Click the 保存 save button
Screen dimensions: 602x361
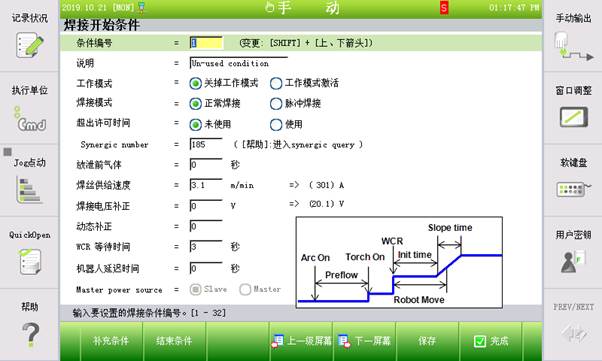427,341
